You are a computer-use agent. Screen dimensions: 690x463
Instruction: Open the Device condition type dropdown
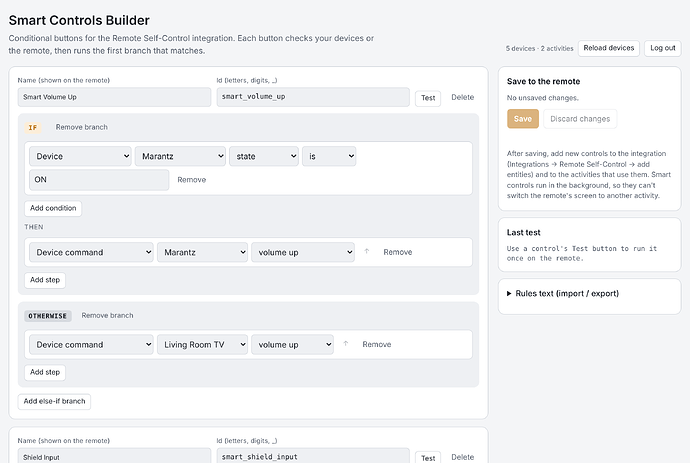click(x=81, y=156)
